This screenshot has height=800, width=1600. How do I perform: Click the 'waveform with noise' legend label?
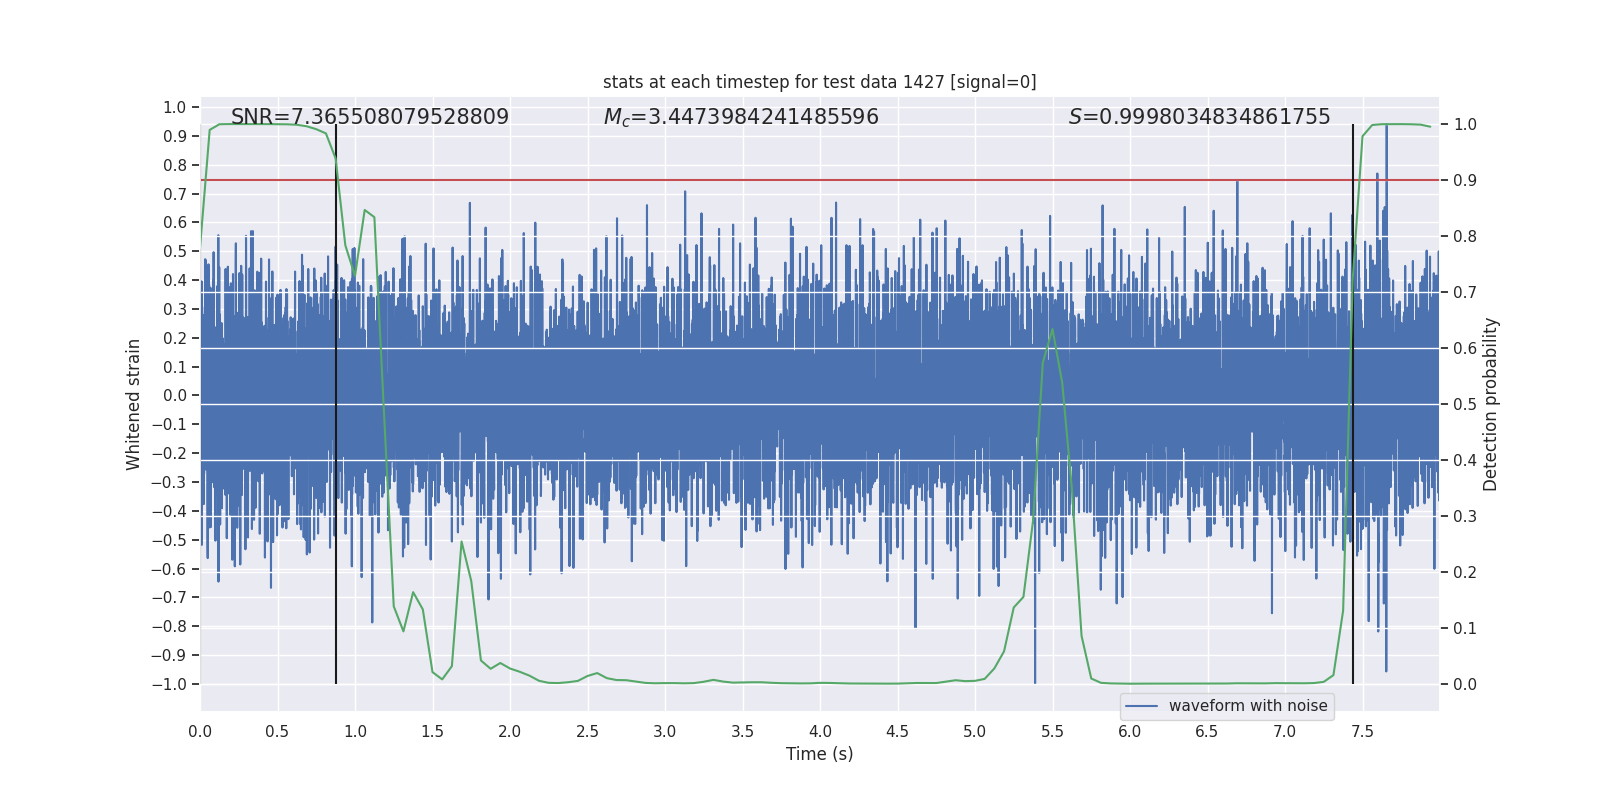[1248, 706]
